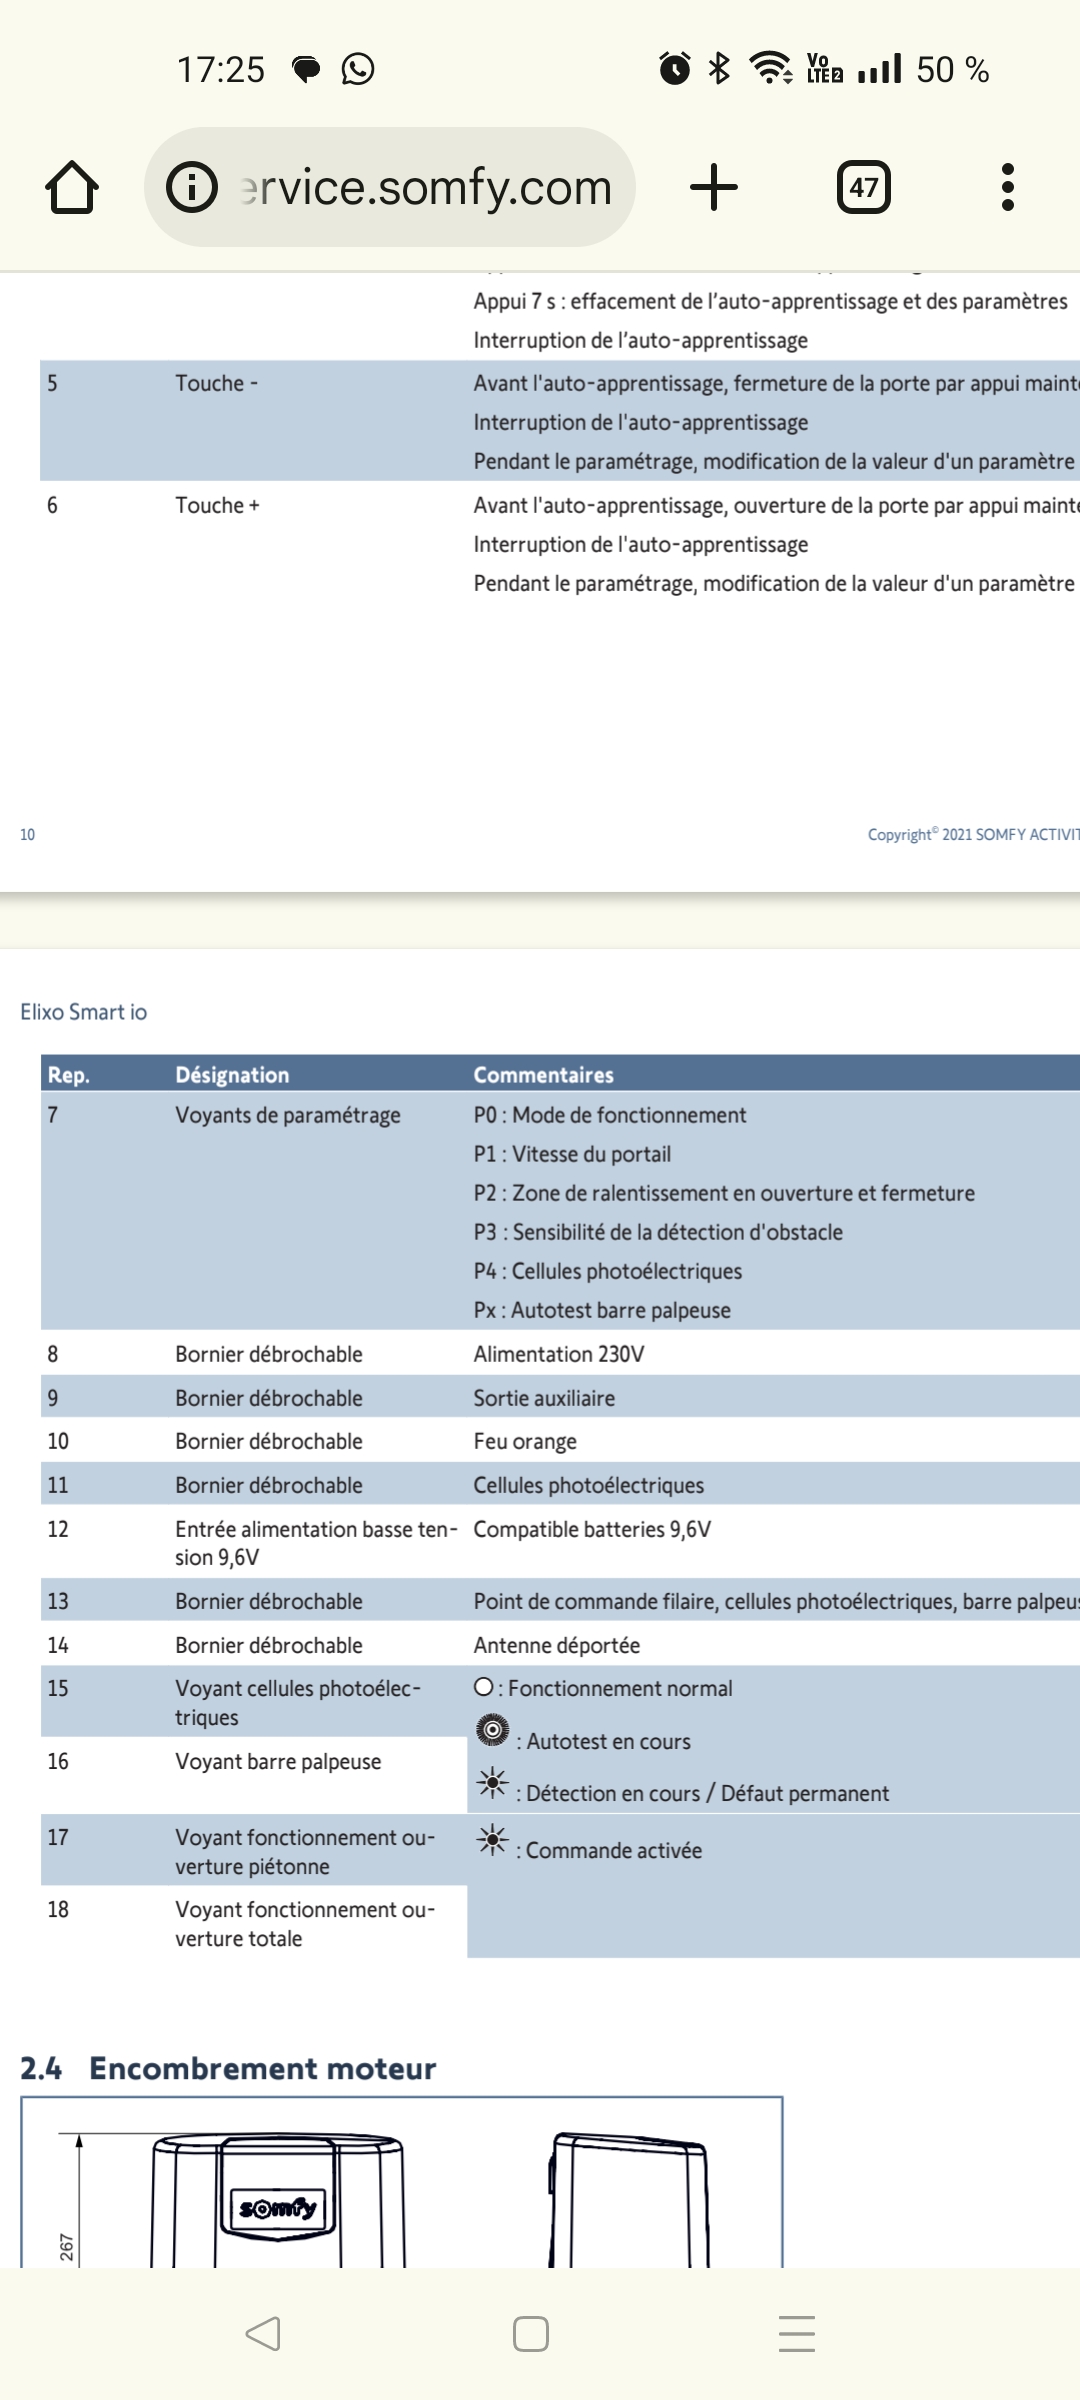Viewport: 1080px width, 2400px height.
Task: Tap the Wi-Fi icon in status bar
Action: click(770, 69)
